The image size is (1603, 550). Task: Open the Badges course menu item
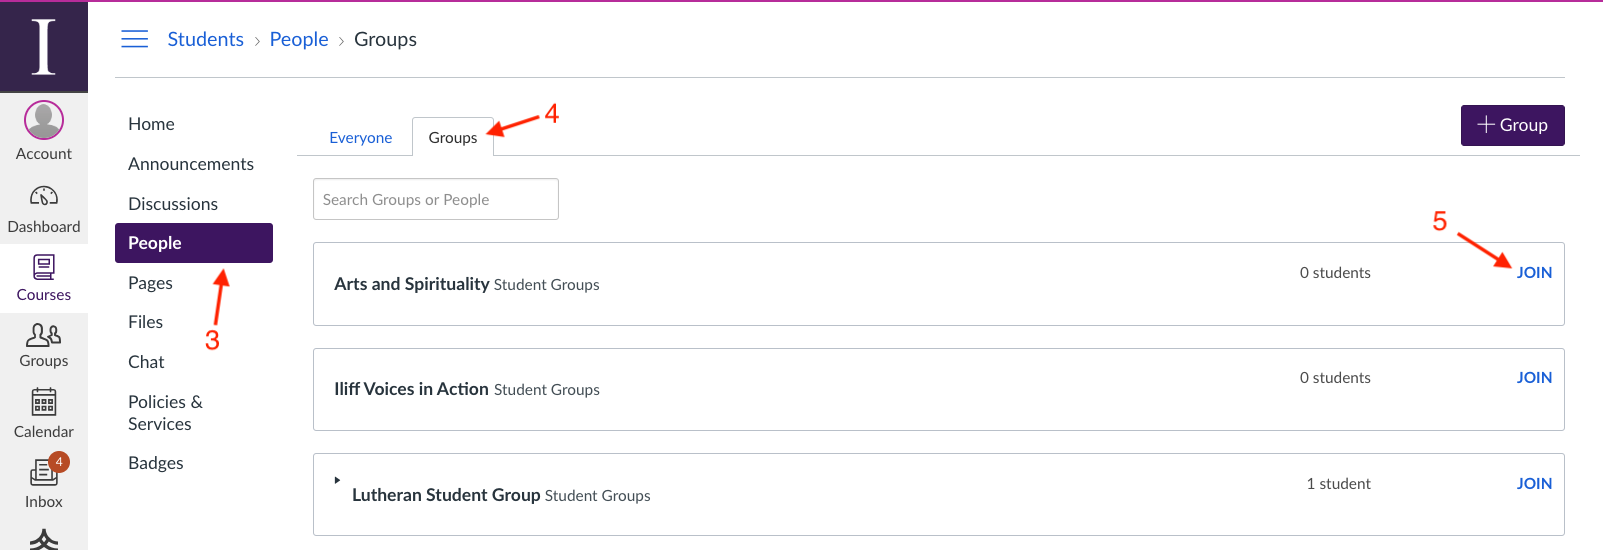click(x=156, y=463)
